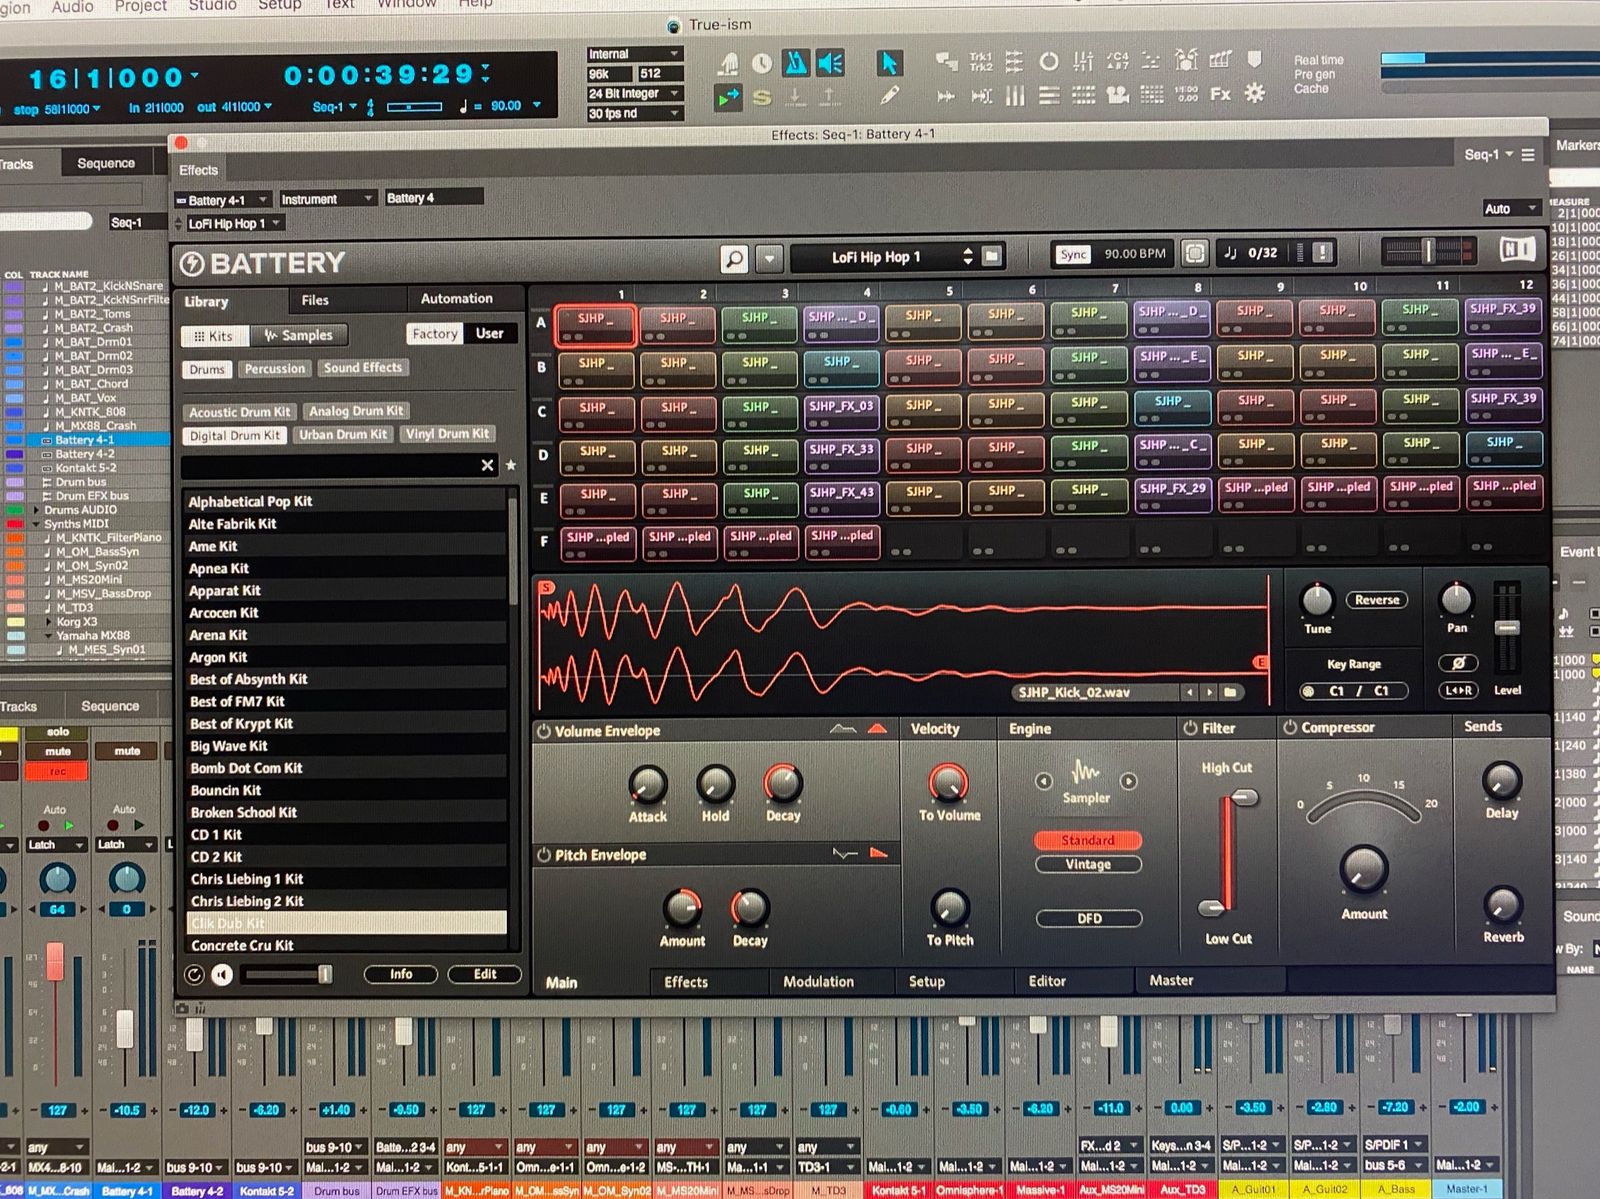Click the Edit button below kit list
1600x1199 pixels.
coord(484,974)
